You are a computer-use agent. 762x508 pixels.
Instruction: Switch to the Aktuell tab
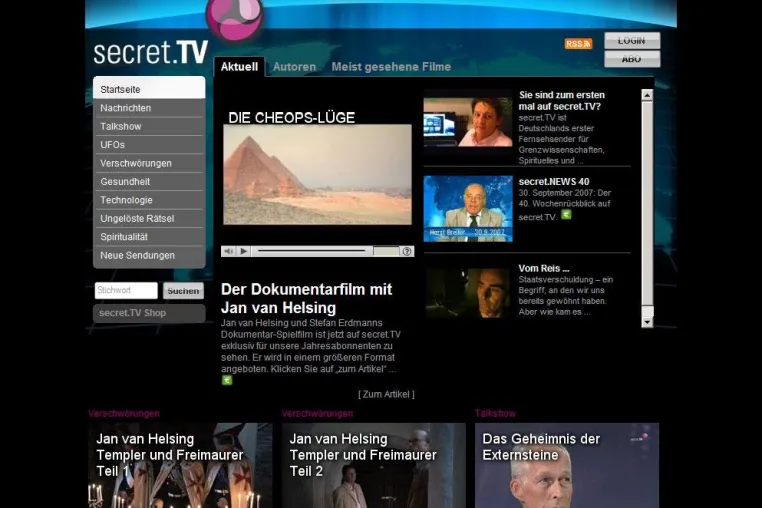pyautogui.click(x=239, y=67)
